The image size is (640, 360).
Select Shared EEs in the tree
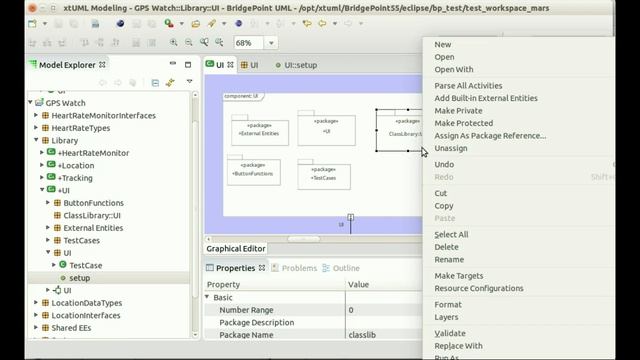tap(71, 328)
